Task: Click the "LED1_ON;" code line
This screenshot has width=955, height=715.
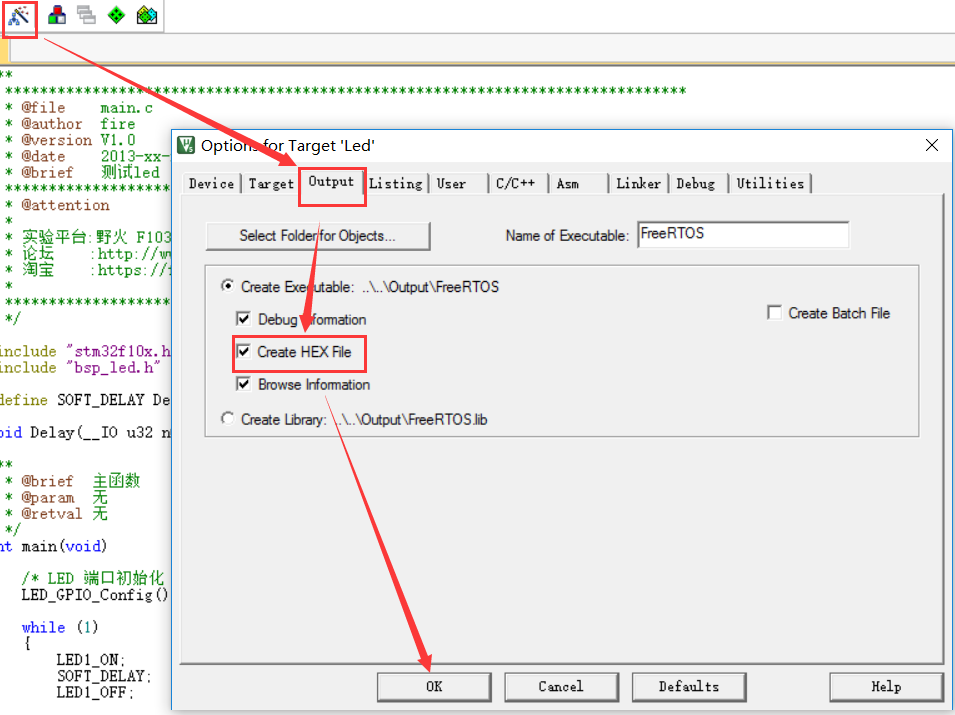Action: (x=91, y=660)
